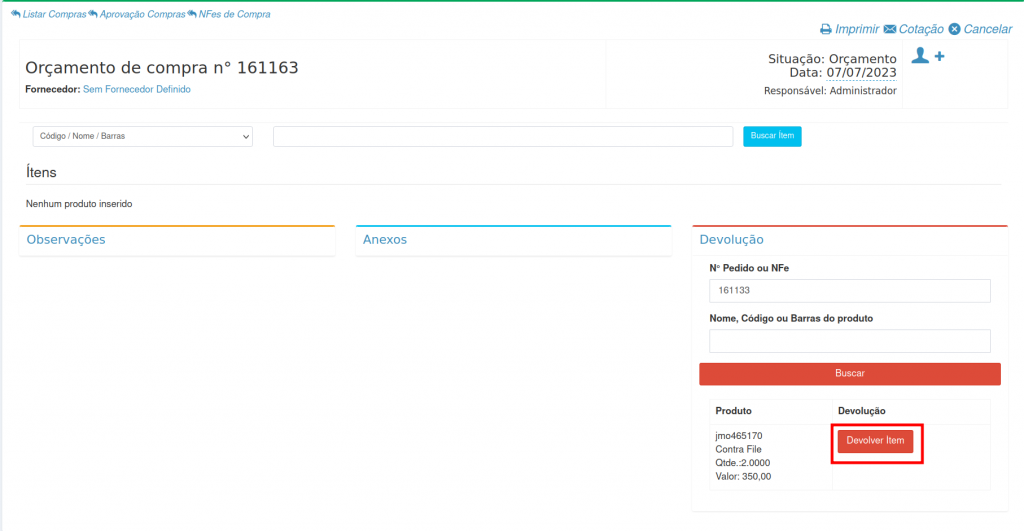Click the add user icon

927,57
